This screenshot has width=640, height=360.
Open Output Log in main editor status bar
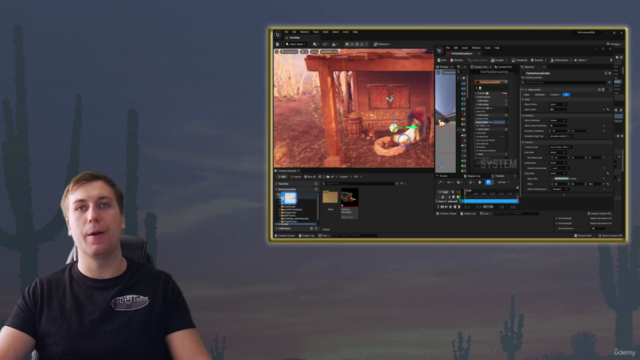click(307, 236)
